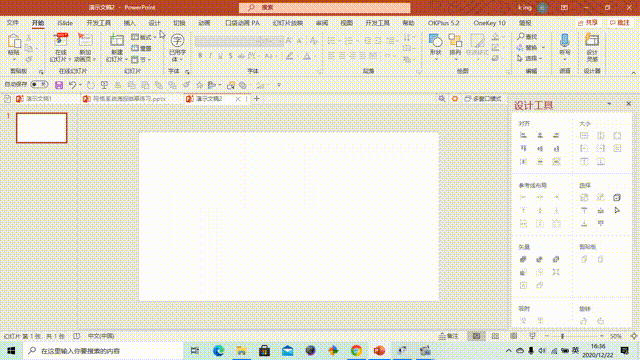Collapse the ribbon with chevron
This screenshot has height=360, width=640.
(633, 73)
